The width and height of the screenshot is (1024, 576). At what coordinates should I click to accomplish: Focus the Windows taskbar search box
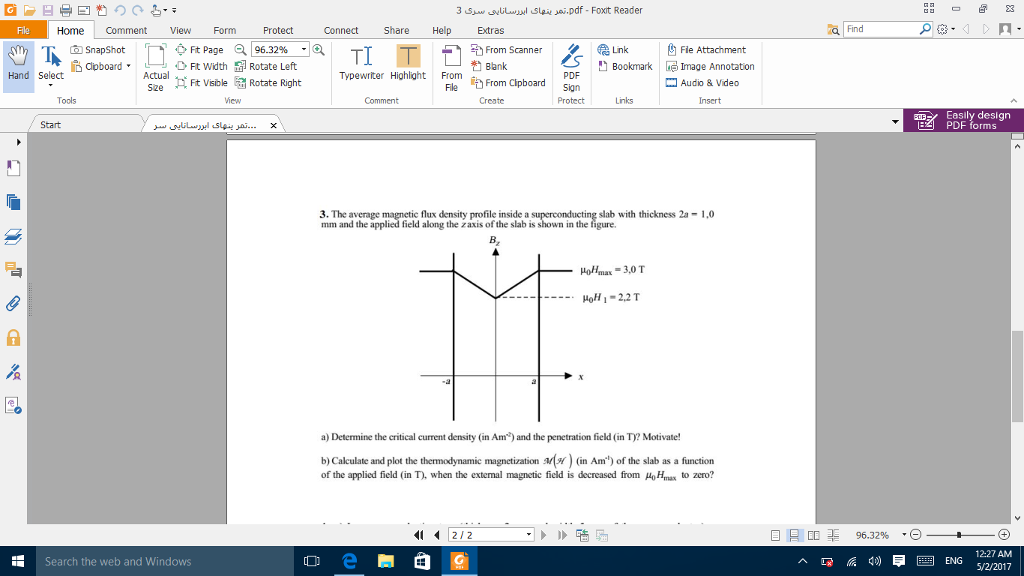[165, 562]
